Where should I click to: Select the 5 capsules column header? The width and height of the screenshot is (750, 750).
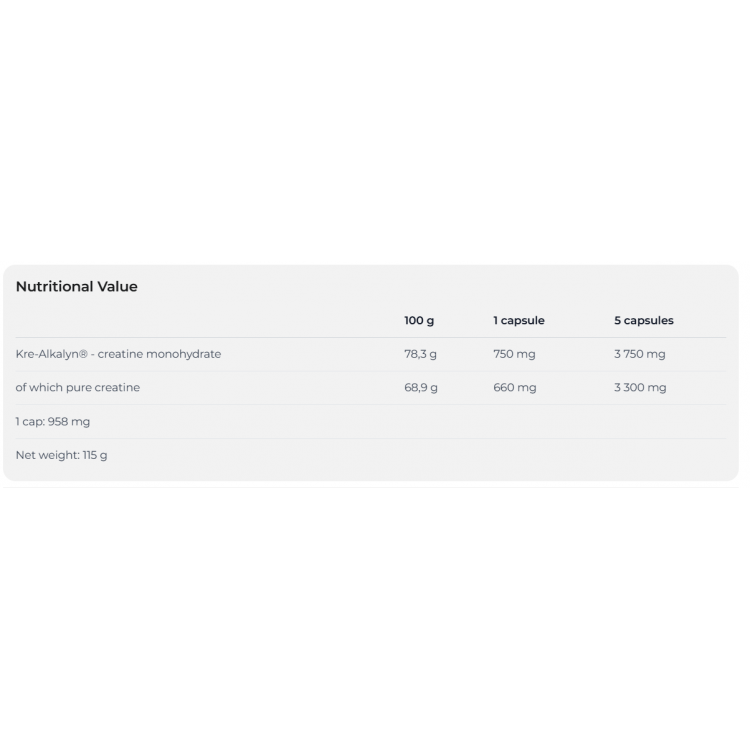click(643, 321)
